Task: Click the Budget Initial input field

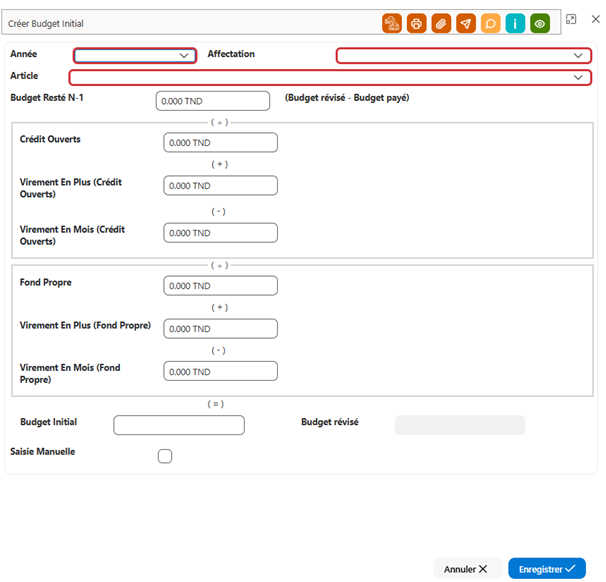Action: click(179, 425)
